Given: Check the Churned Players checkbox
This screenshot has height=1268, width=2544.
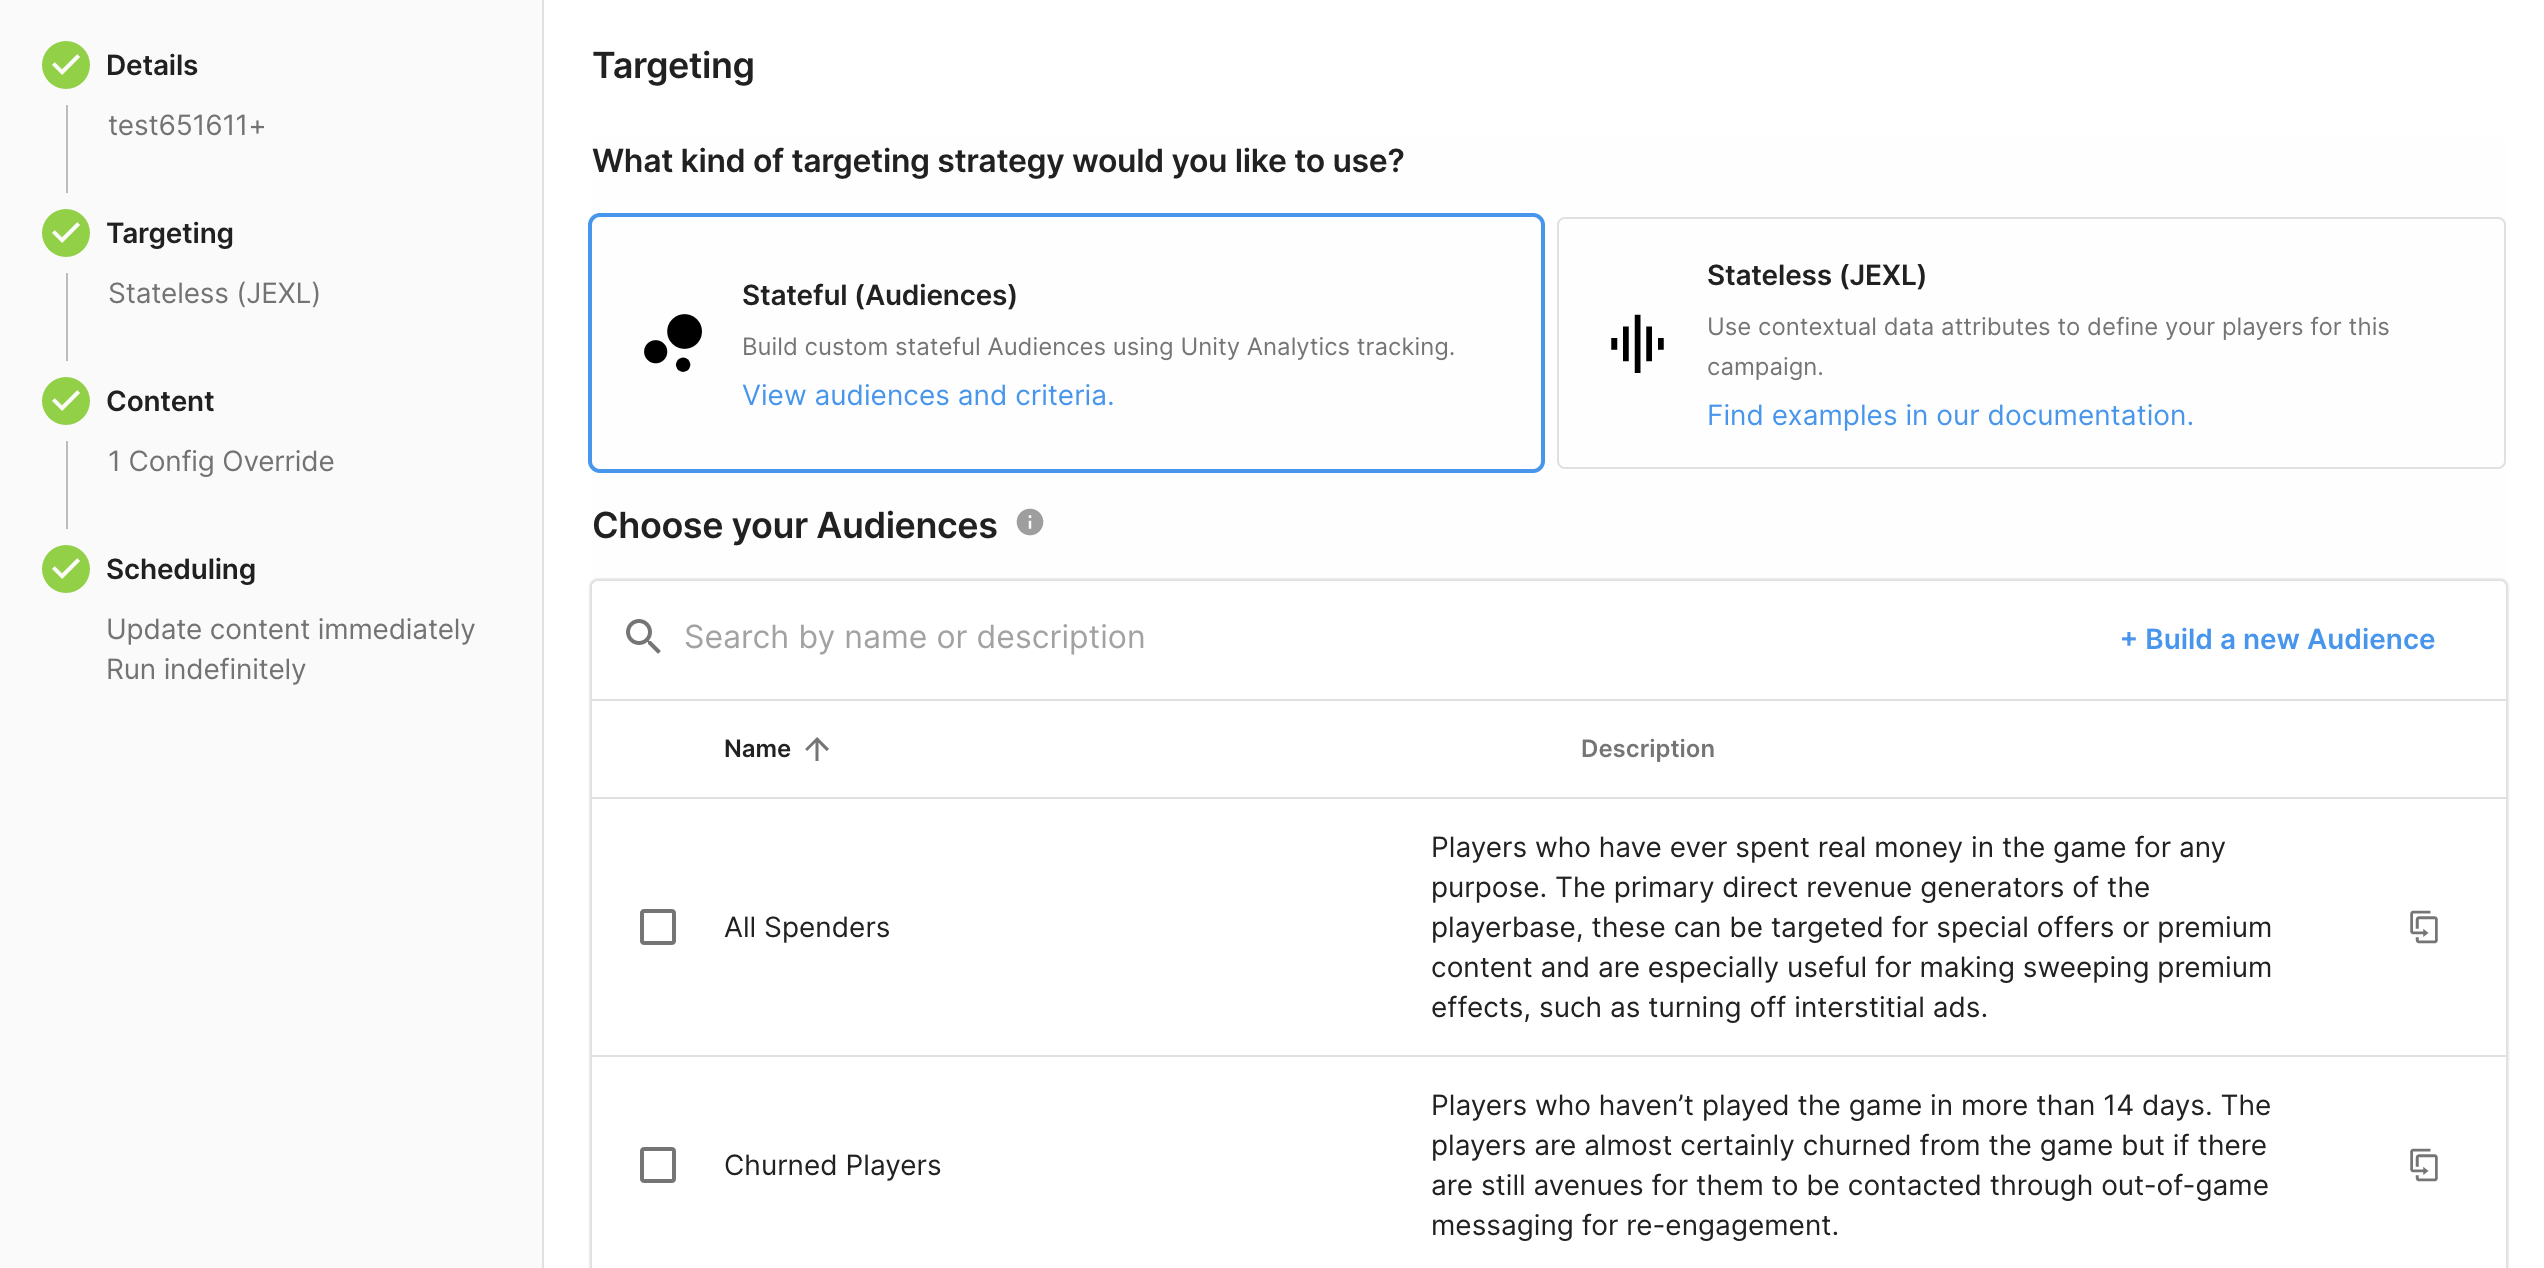Looking at the screenshot, I should (x=658, y=1165).
